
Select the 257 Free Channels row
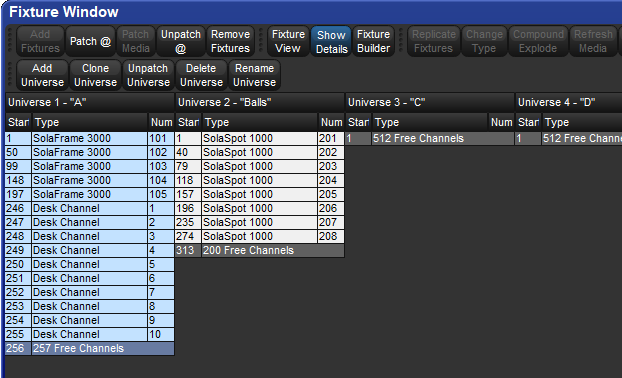90,348
